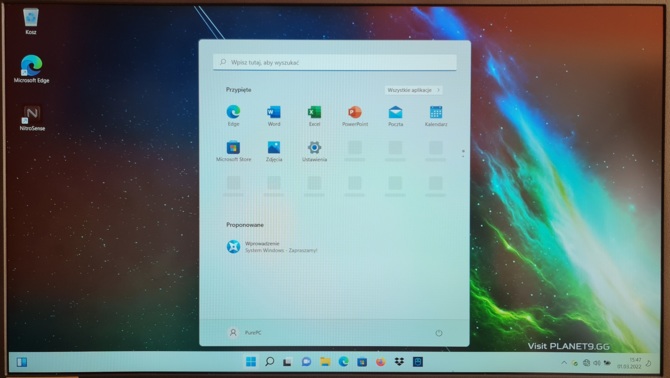Open Microsoft Edge from the taskbar
The width and height of the screenshot is (670, 378).
click(344, 362)
